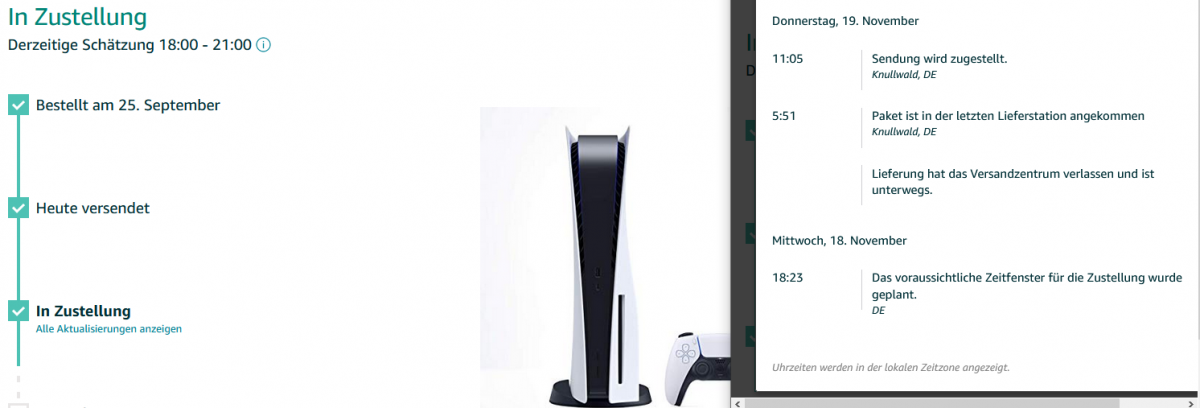This screenshot has height=408, width=1200.
Task: Click the info icon beside the delivery estimate
Action: [x=264, y=45]
